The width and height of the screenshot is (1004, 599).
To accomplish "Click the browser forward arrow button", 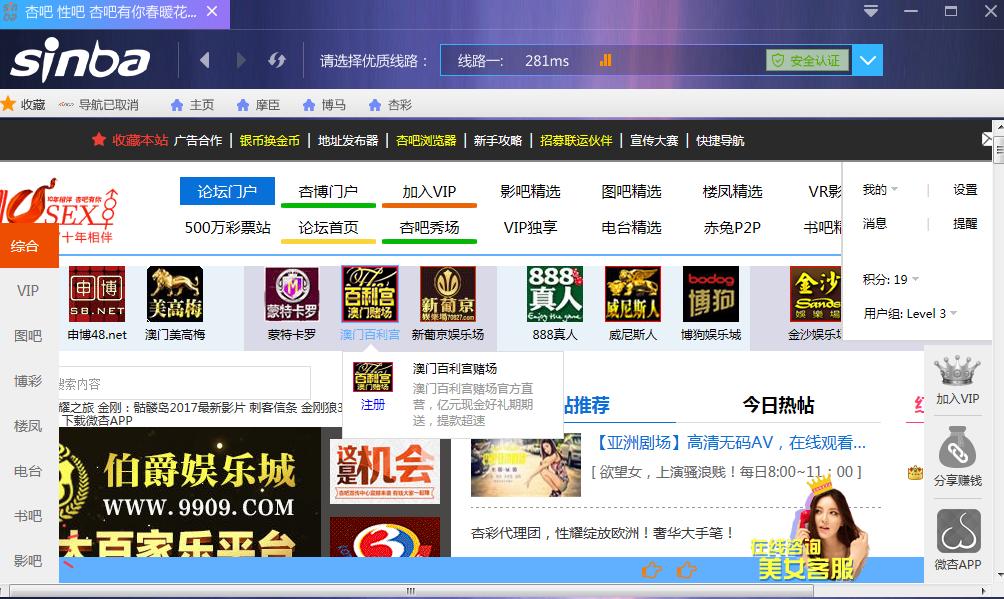I will (241, 60).
